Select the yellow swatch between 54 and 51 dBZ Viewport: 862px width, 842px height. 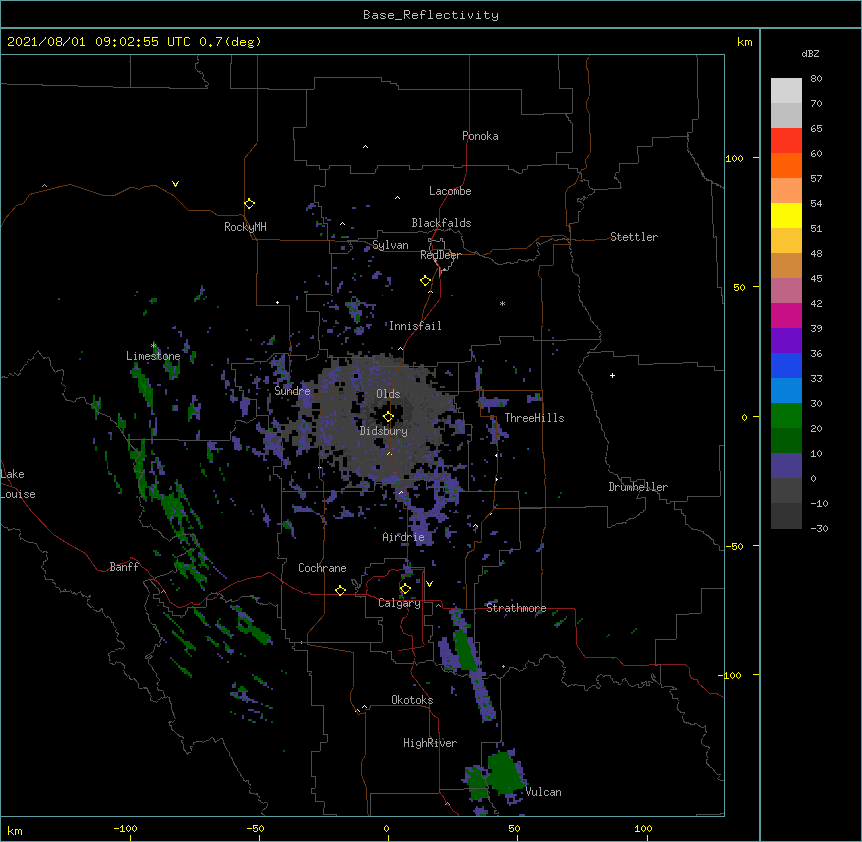point(786,215)
